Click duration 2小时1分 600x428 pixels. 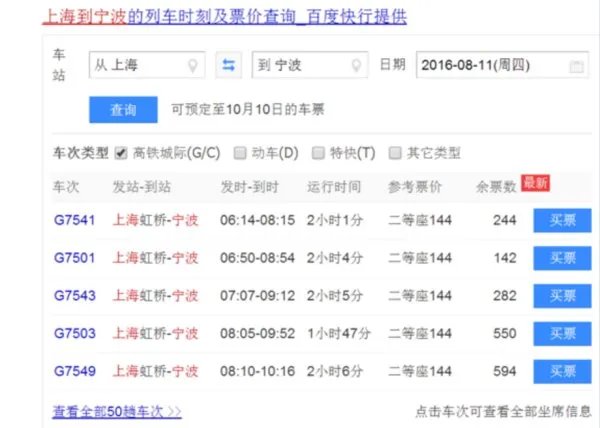coord(335,220)
